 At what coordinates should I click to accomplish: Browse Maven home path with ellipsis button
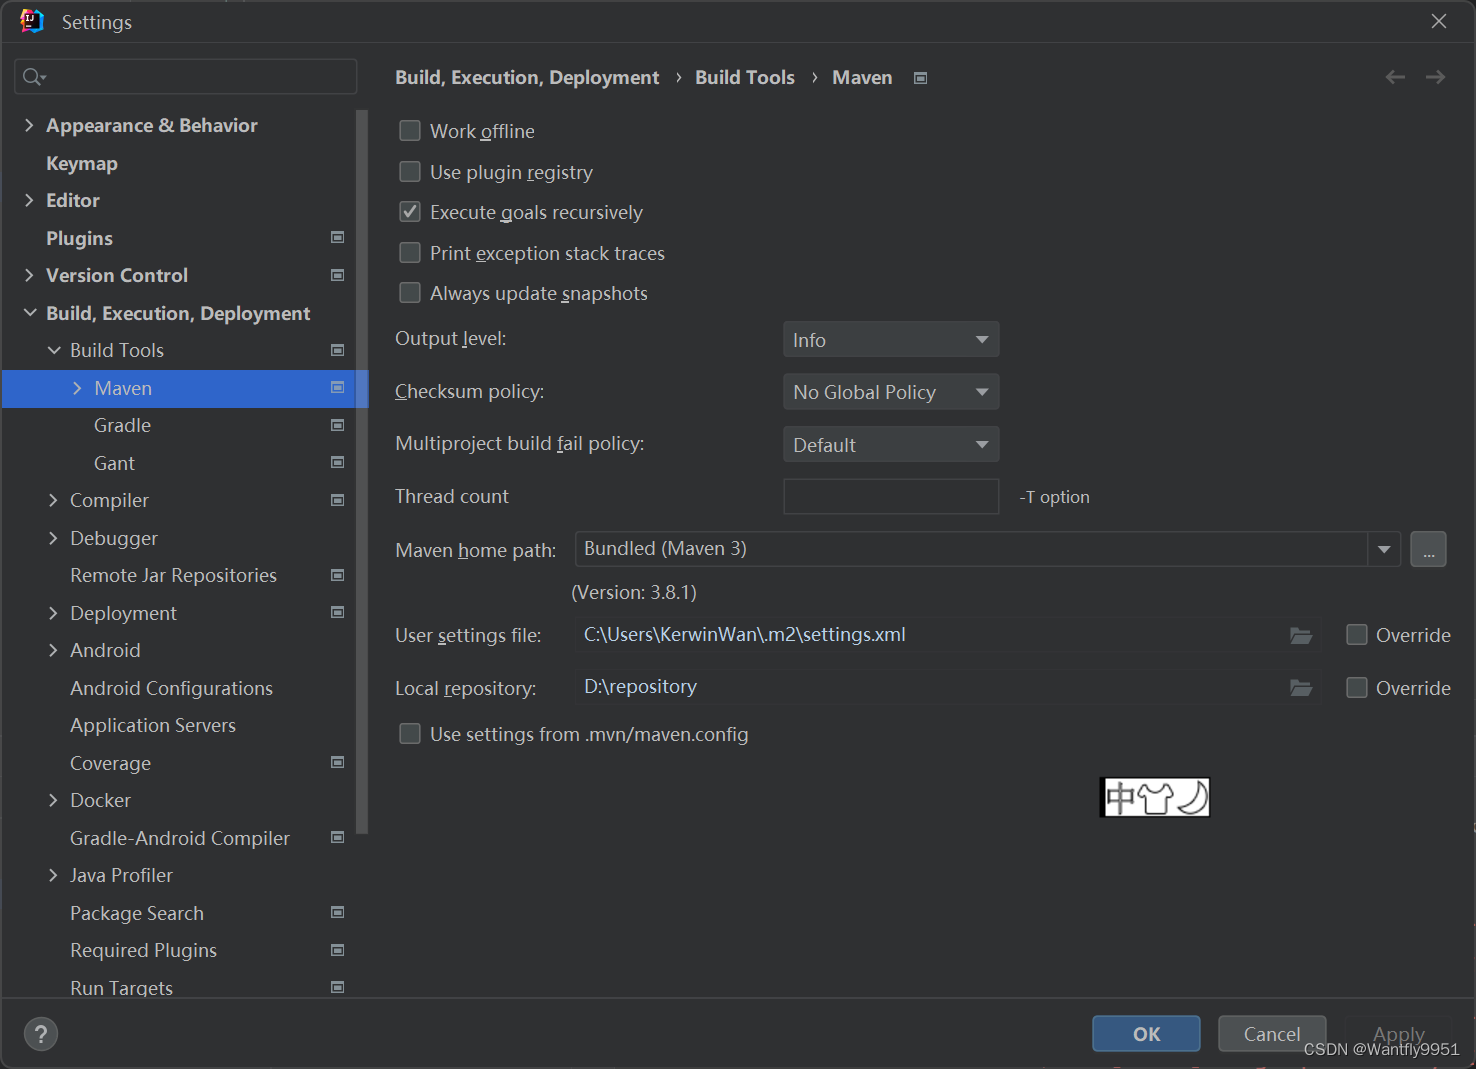[1428, 549]
